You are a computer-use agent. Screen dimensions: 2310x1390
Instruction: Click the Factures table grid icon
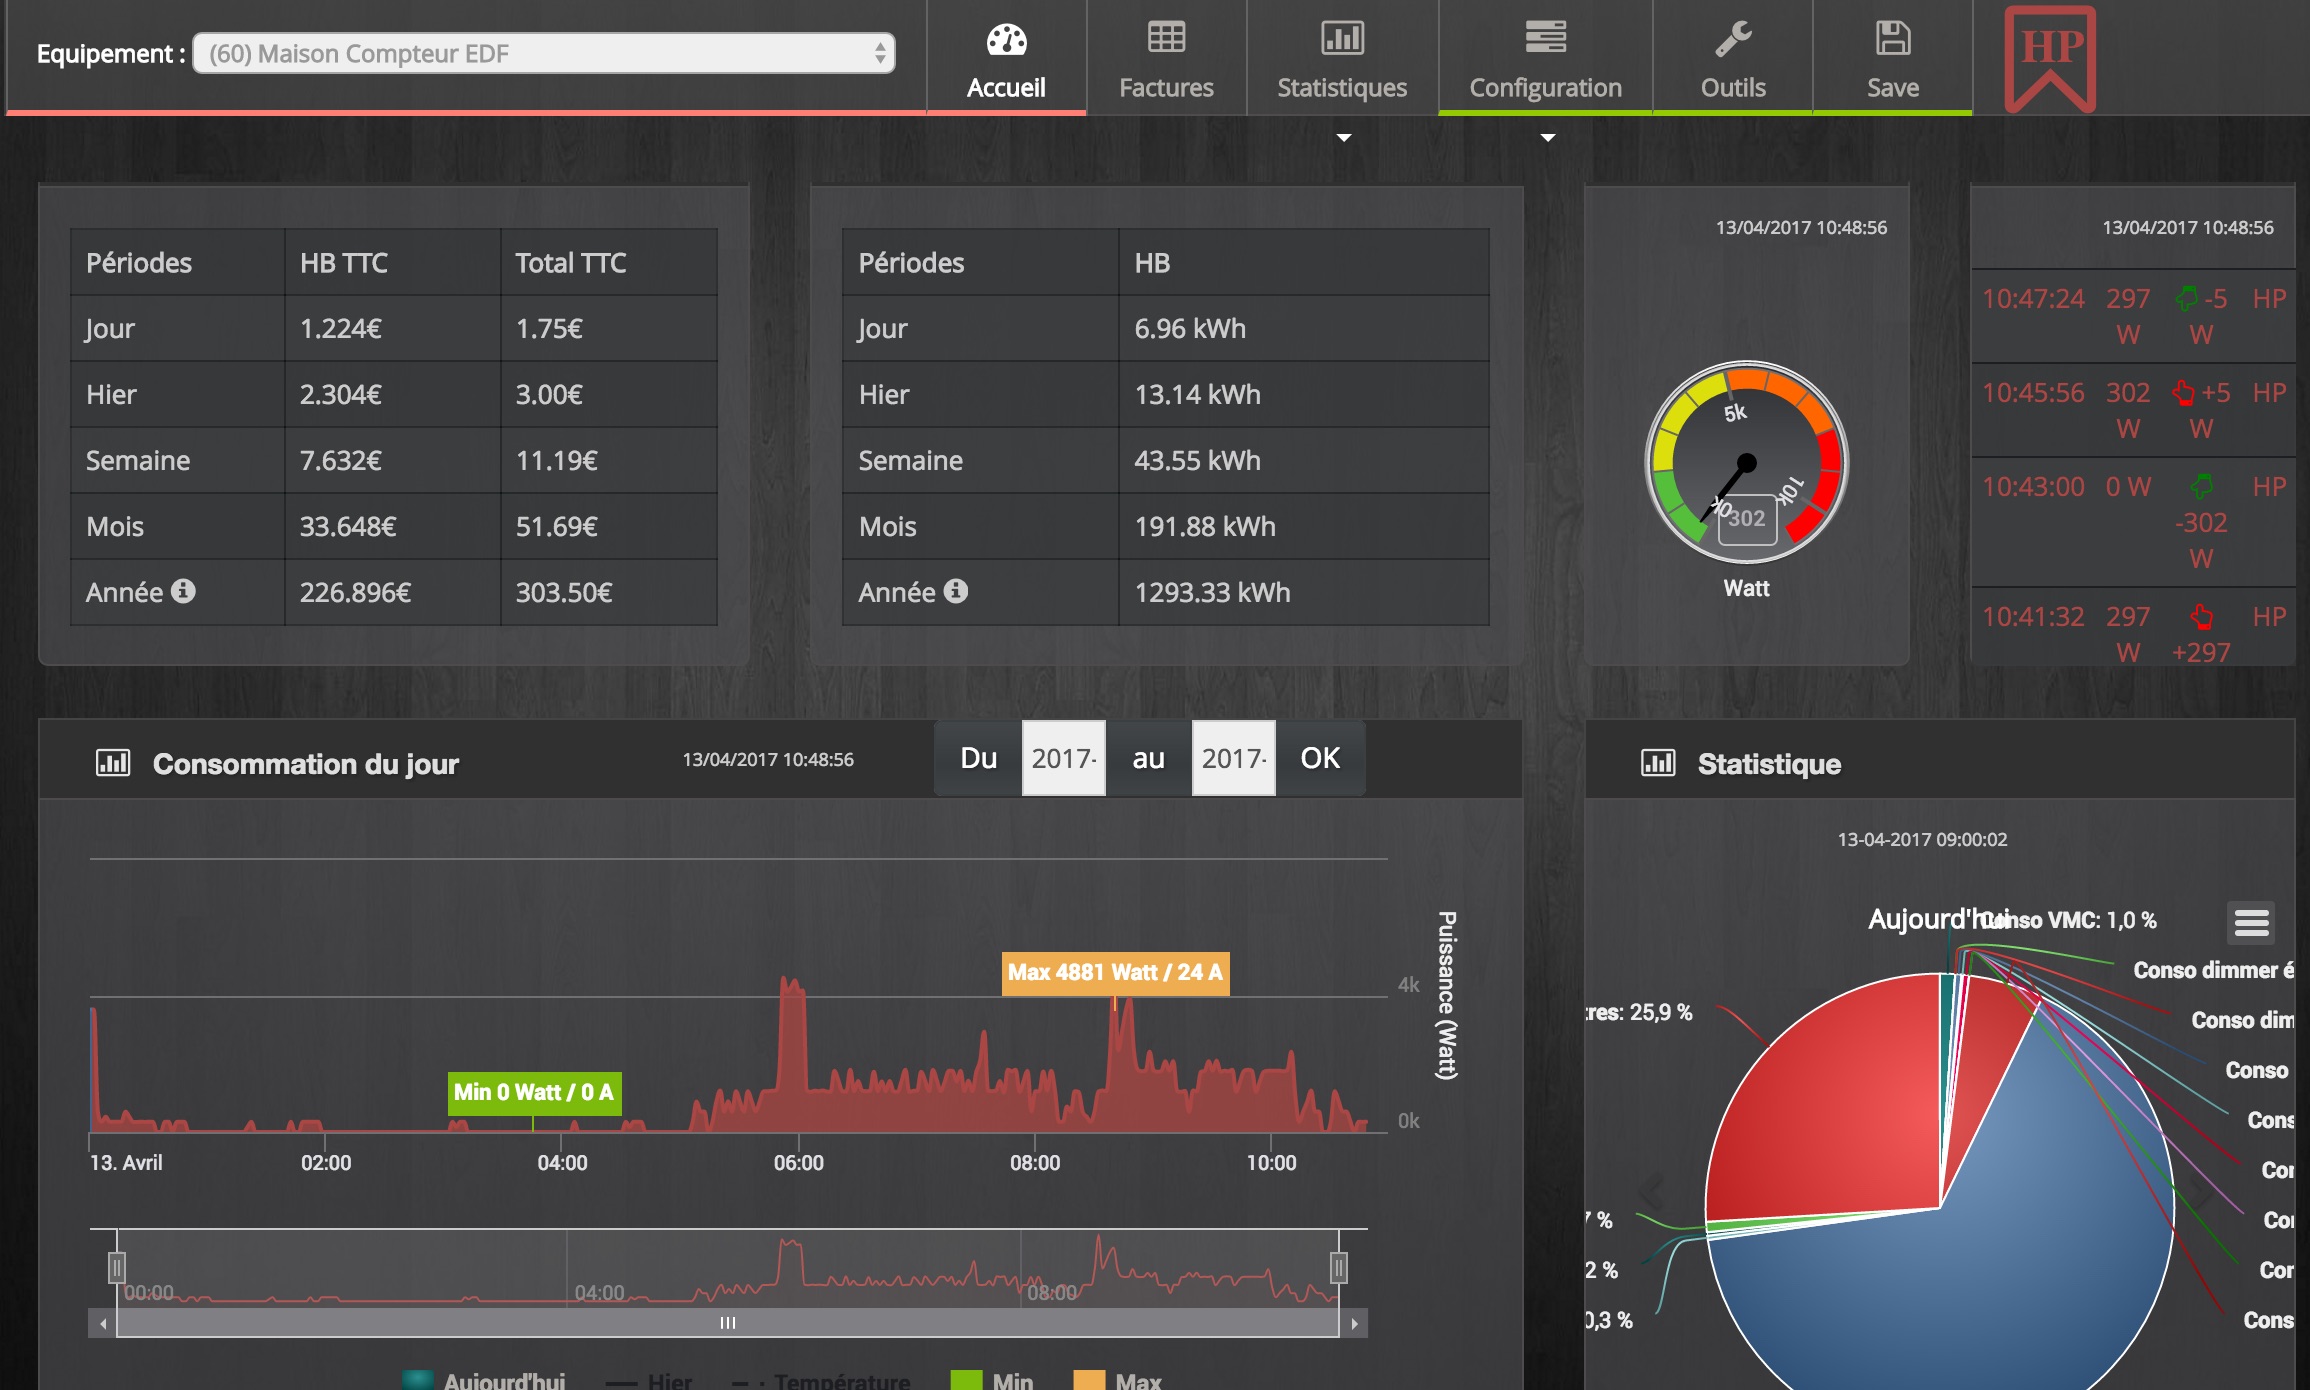pyautogui.click(x=1166, y=37)
